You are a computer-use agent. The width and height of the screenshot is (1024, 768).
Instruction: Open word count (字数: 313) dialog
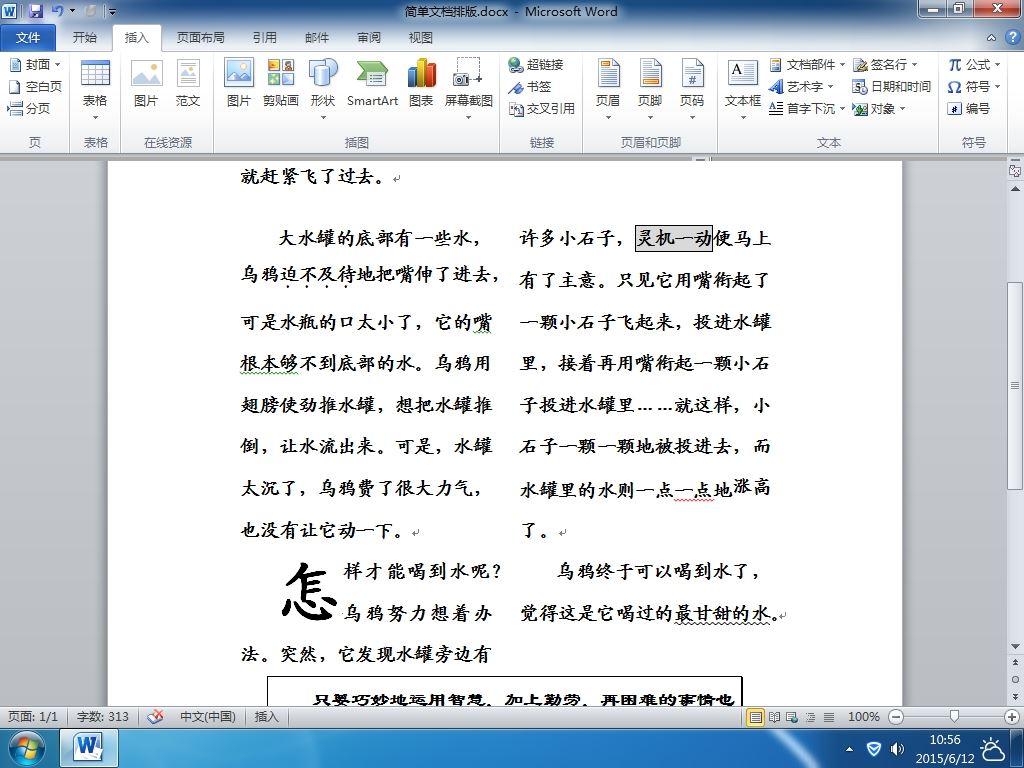(103, 716)
